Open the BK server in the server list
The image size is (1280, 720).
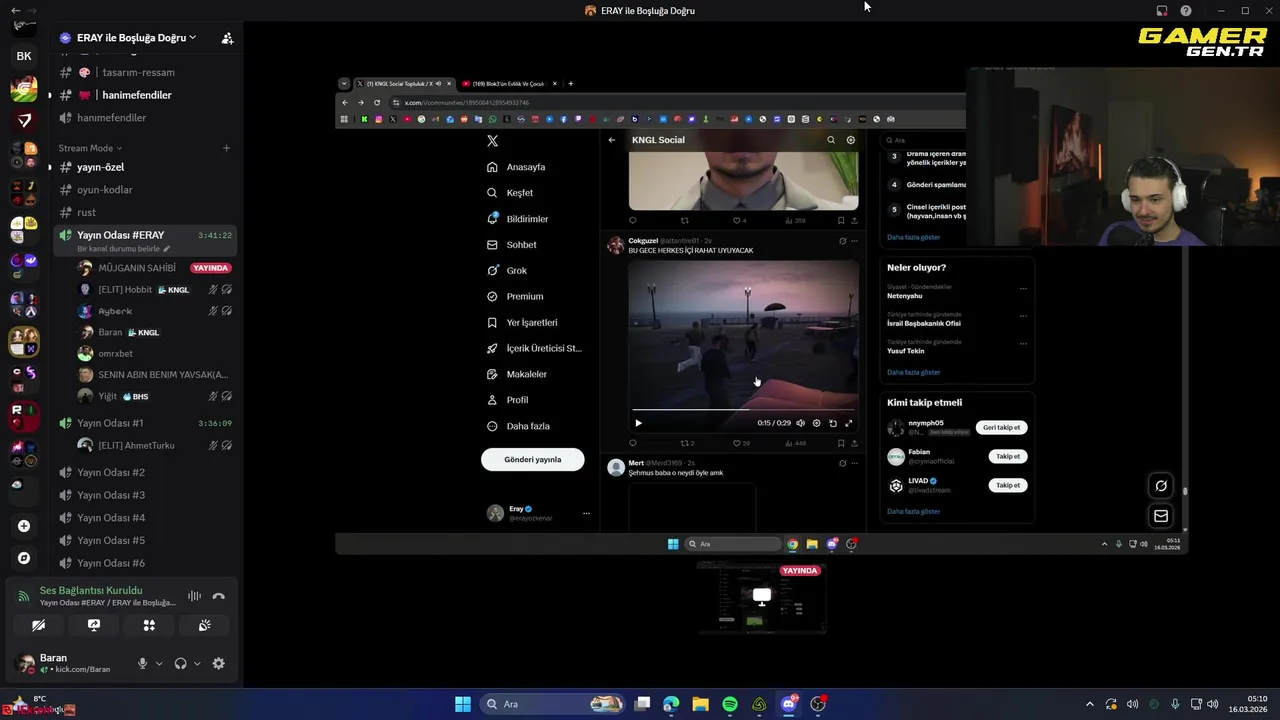tap(24, 56)
